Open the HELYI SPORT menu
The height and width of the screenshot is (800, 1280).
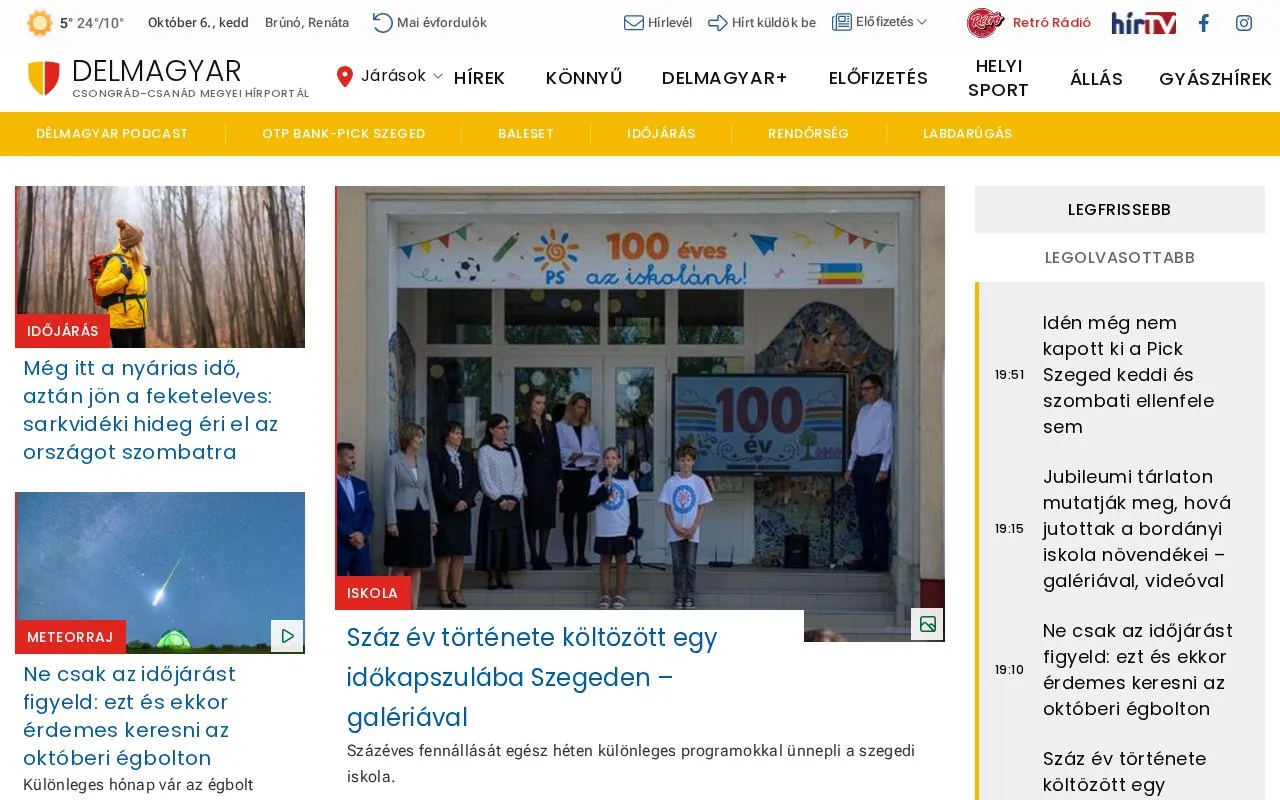998,78
